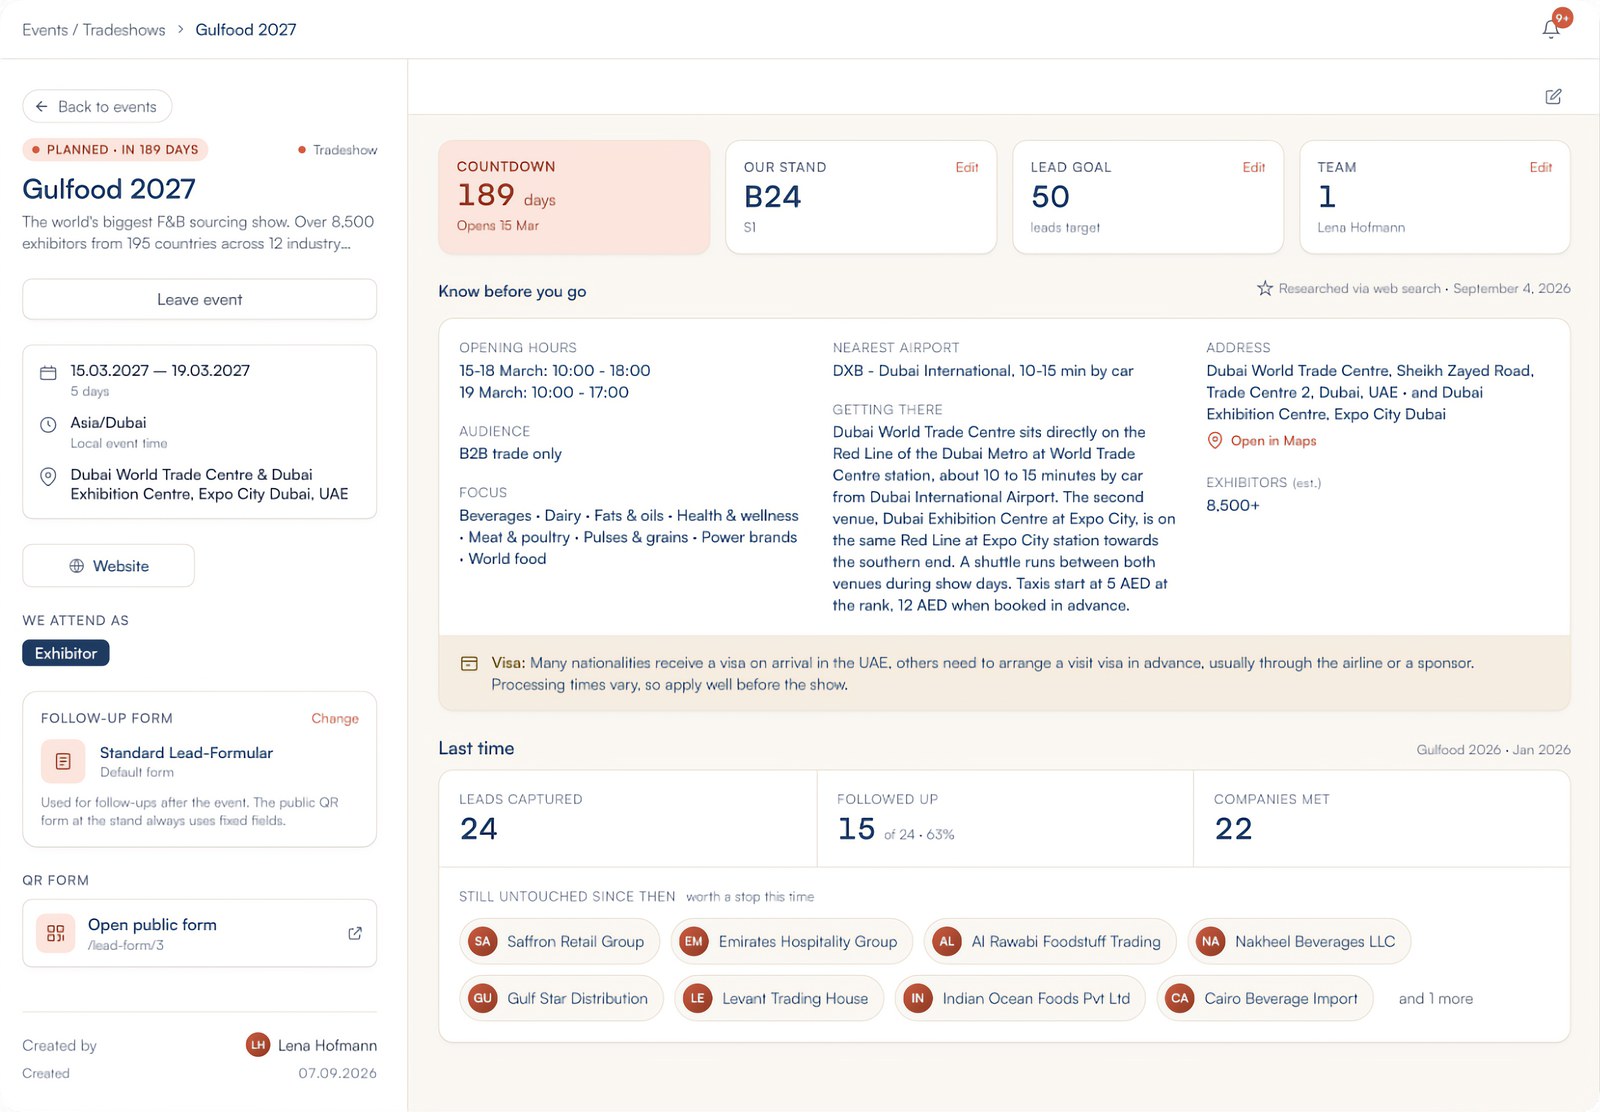Navigate to Events / Tradeshows breadcrumb

94,30
